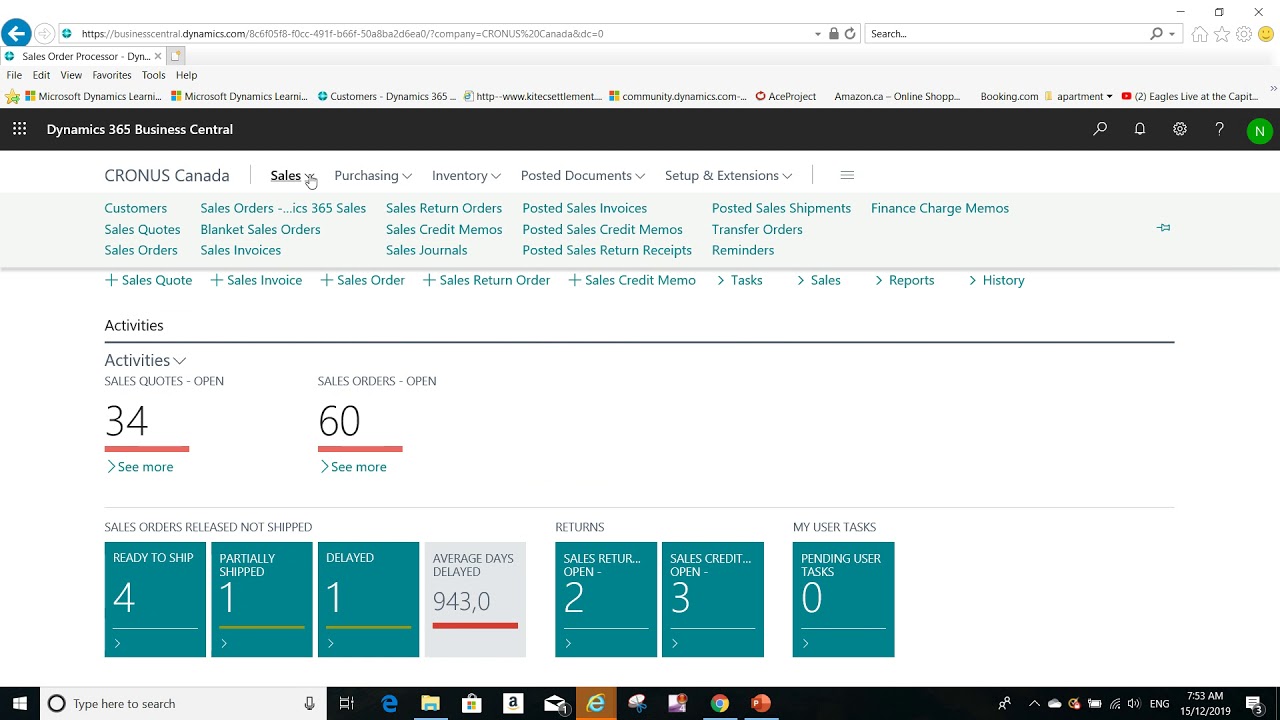Screen dimensions: 1280x720
Task: Click the pin icon to pin the menu
Action: point(1163,228)
